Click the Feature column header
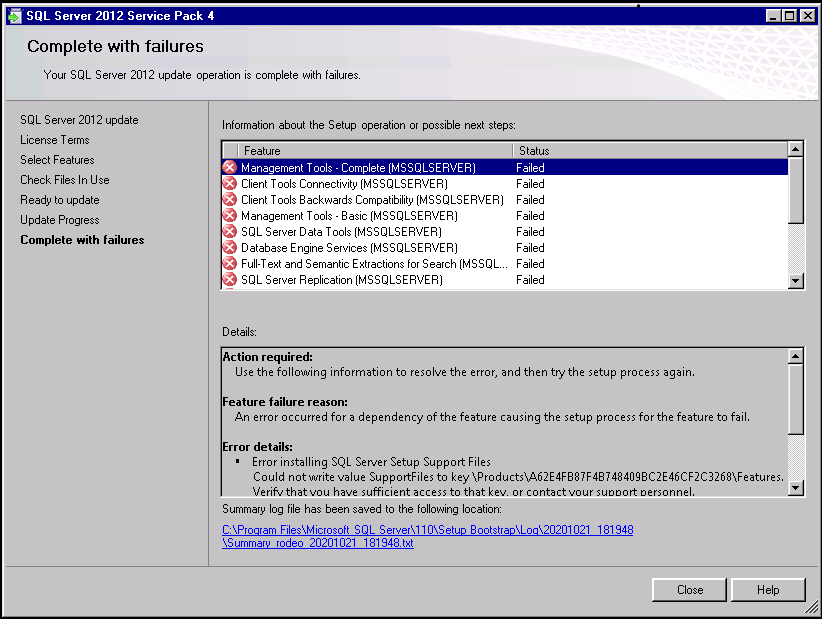This screenshot has height=619, width=822. click(x=375, y=151)
